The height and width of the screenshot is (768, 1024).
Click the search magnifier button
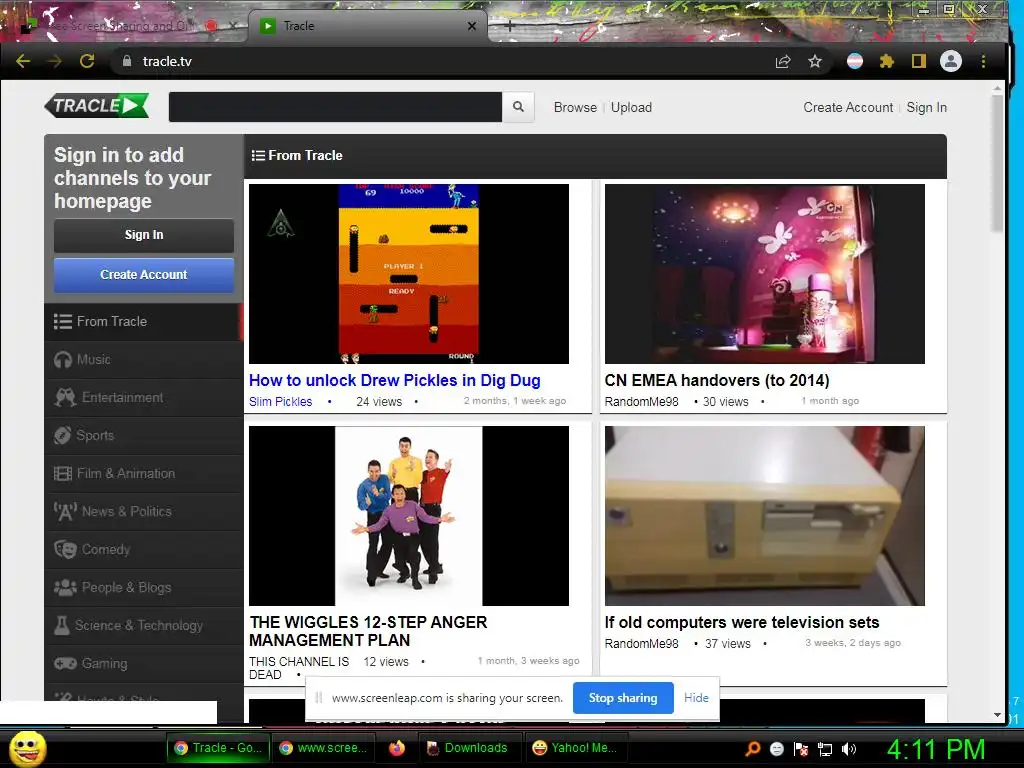click(x=519, y=106)
